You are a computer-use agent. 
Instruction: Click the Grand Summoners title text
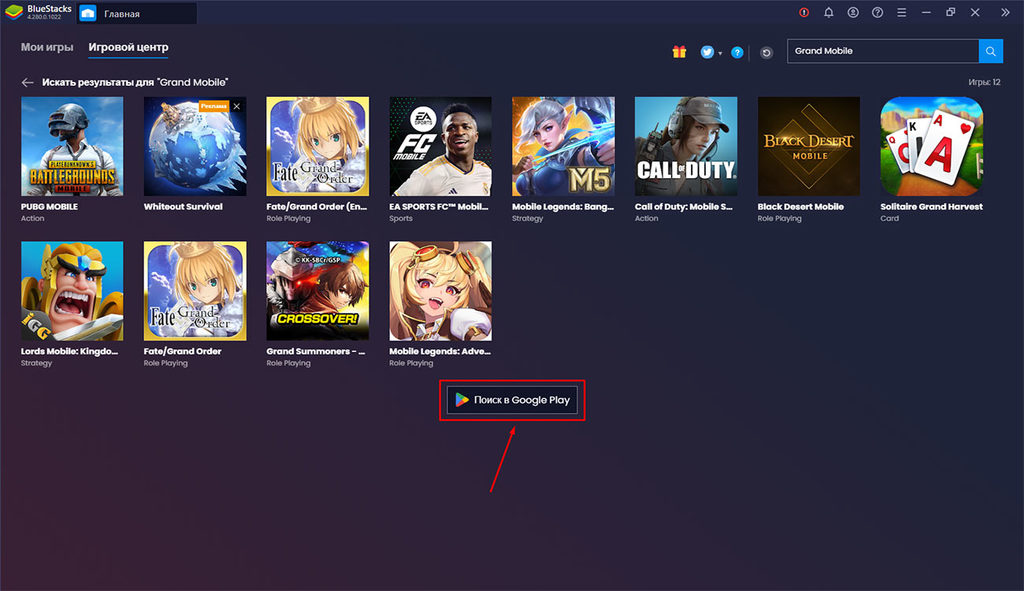click(315, 351)
